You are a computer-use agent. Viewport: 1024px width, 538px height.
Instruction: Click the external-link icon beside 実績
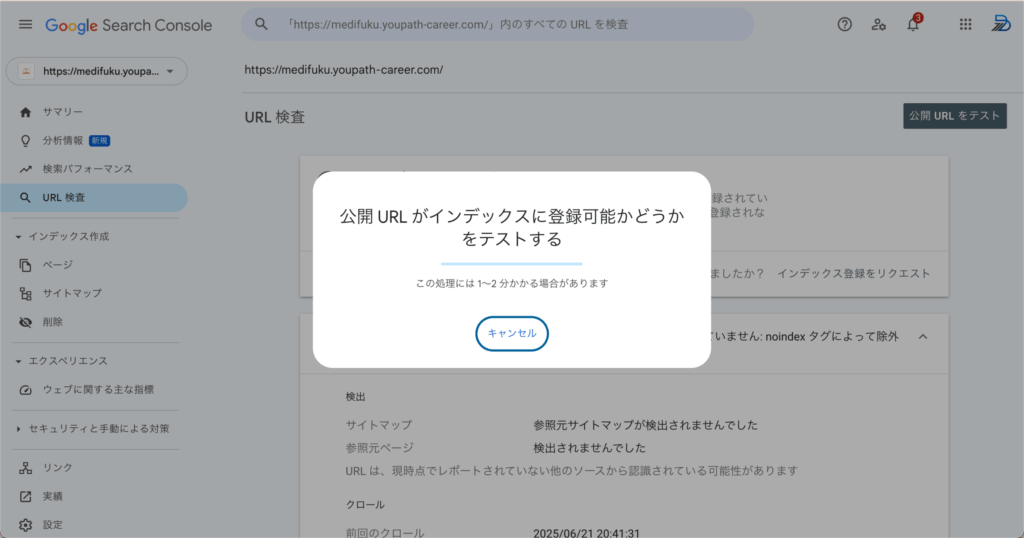[x=25, y=496]
